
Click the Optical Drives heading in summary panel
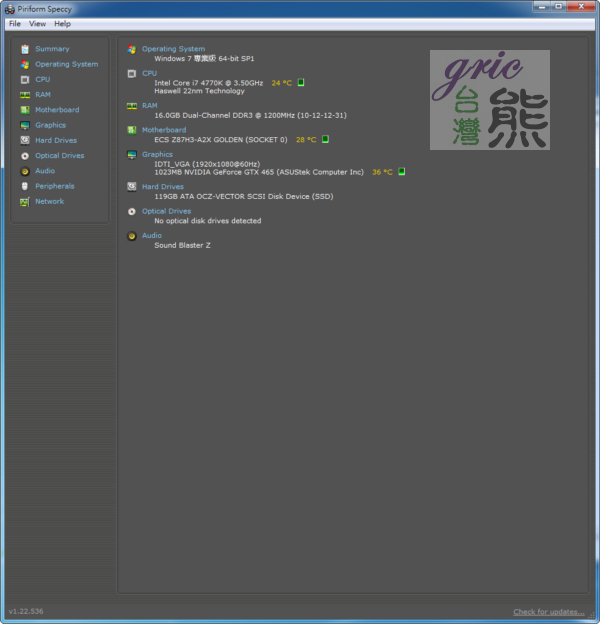(x=166, y=211)
